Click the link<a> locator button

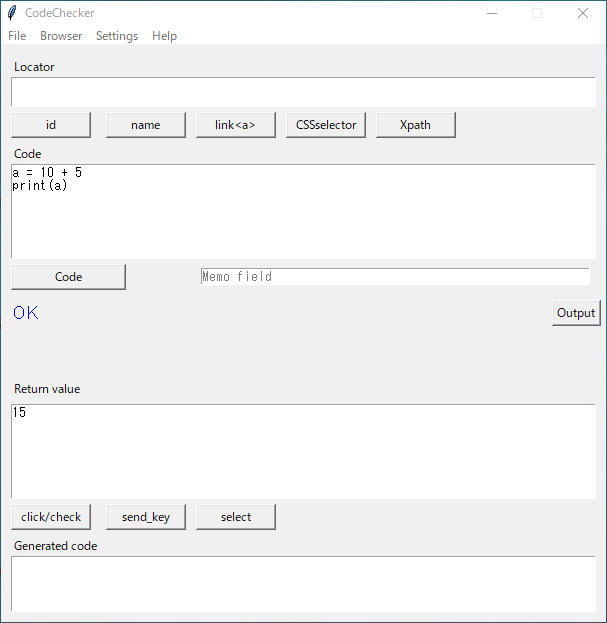coord(236,125)
